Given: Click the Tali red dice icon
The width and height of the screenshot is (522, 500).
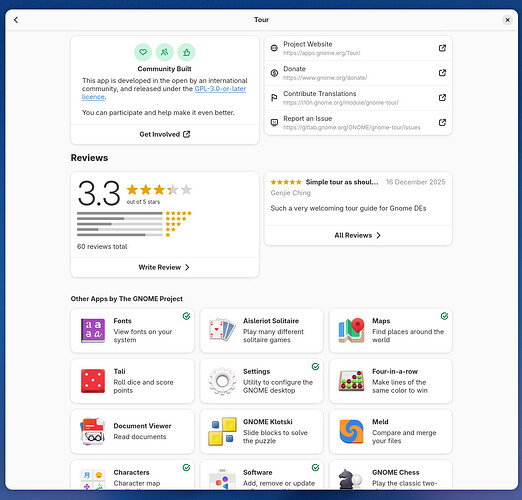Looking at the screenshot, I should [x=93, y=381].
